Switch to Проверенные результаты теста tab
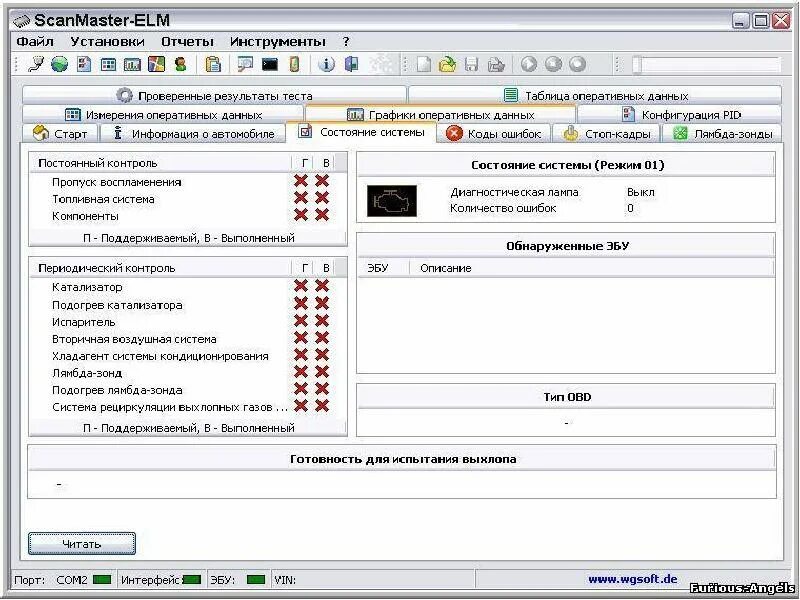Screen dimensions: 800x600 click(214, 95)
